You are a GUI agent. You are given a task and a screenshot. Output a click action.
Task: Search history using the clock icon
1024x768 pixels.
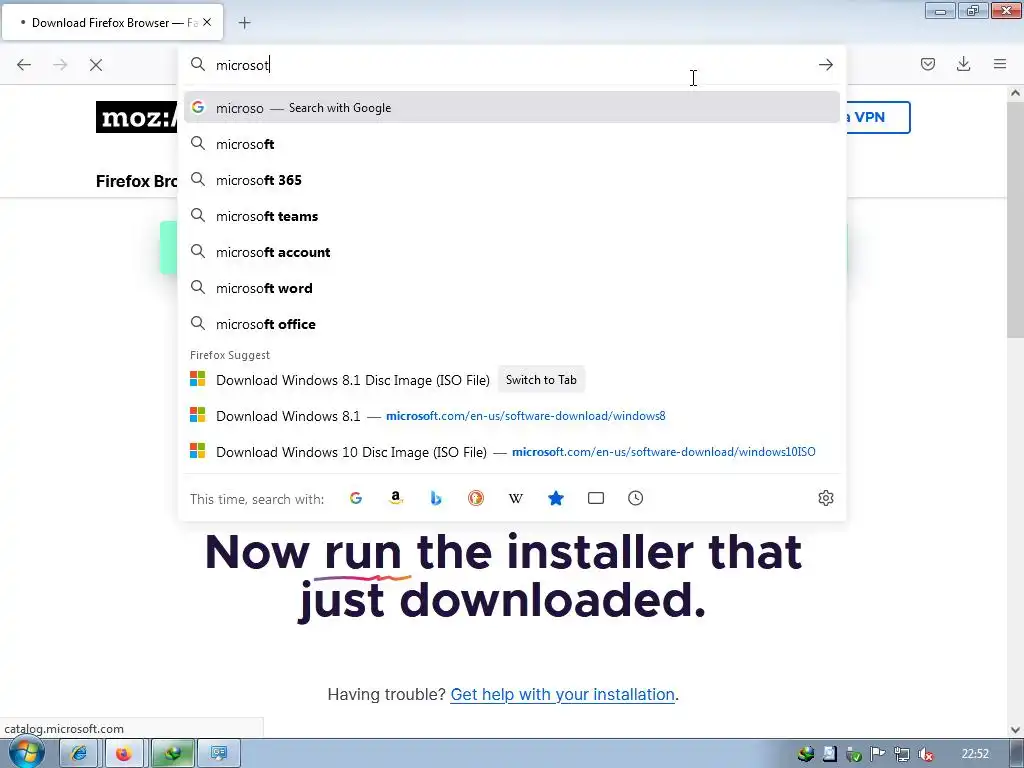click(635, 498)
